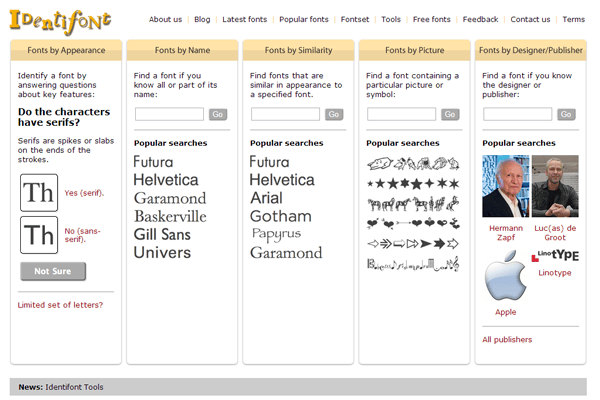Choose the music notes symbol row
This screenshot has width=600, height=400.
click(413, 264)
